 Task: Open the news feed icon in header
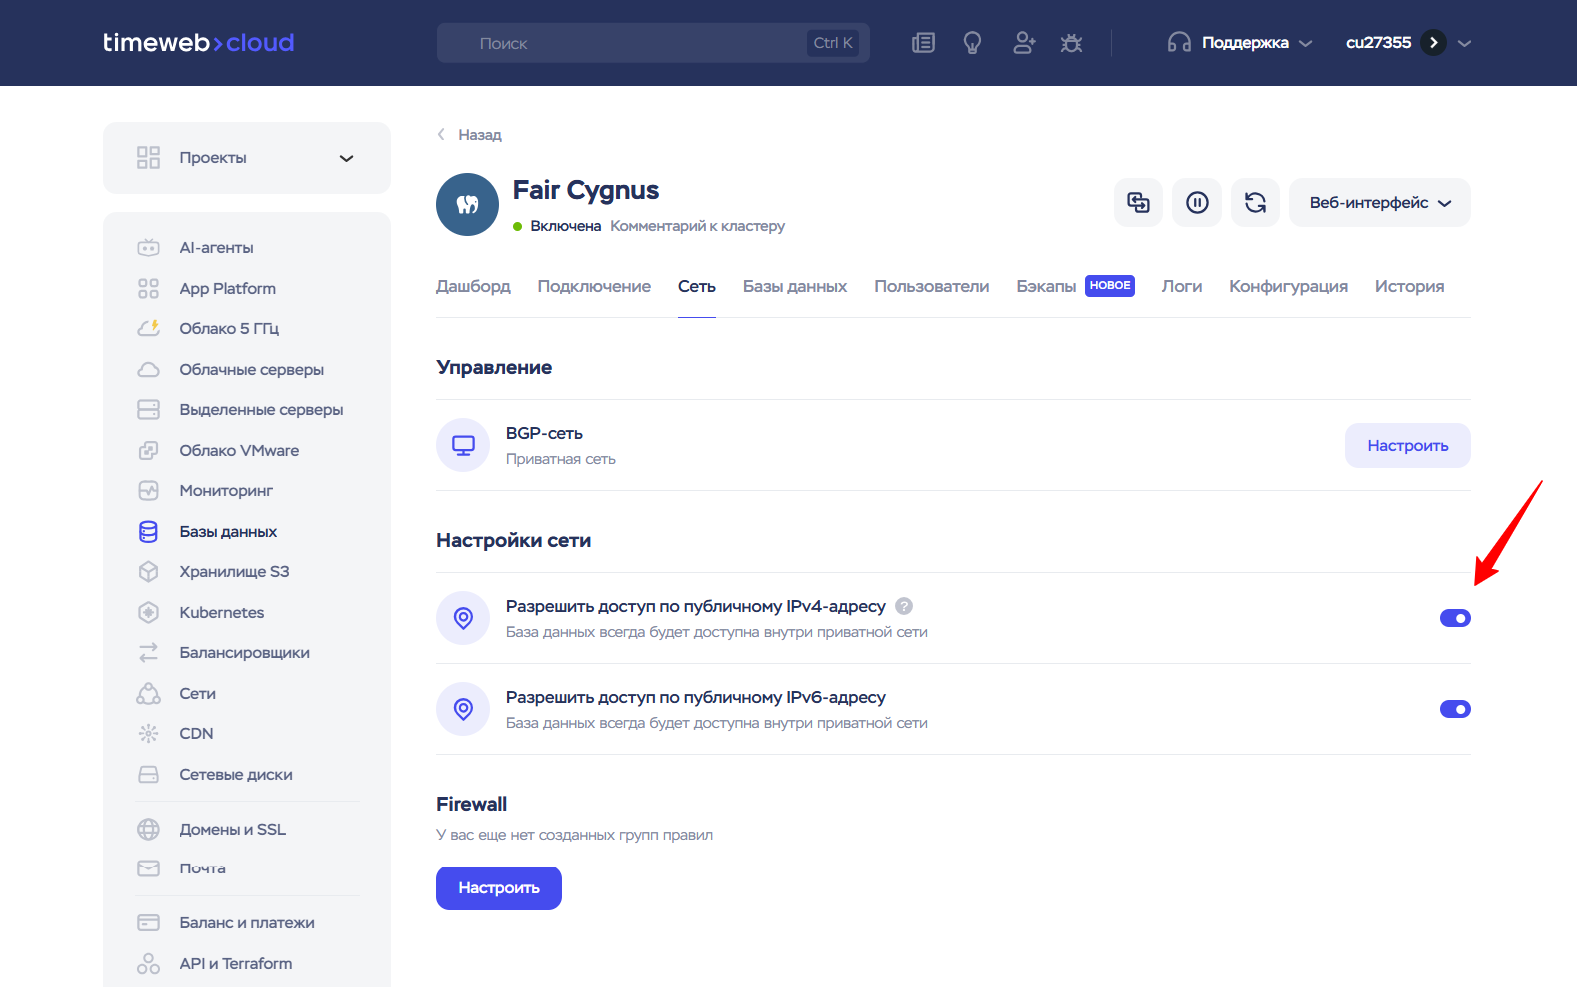[x=923, y=43]
